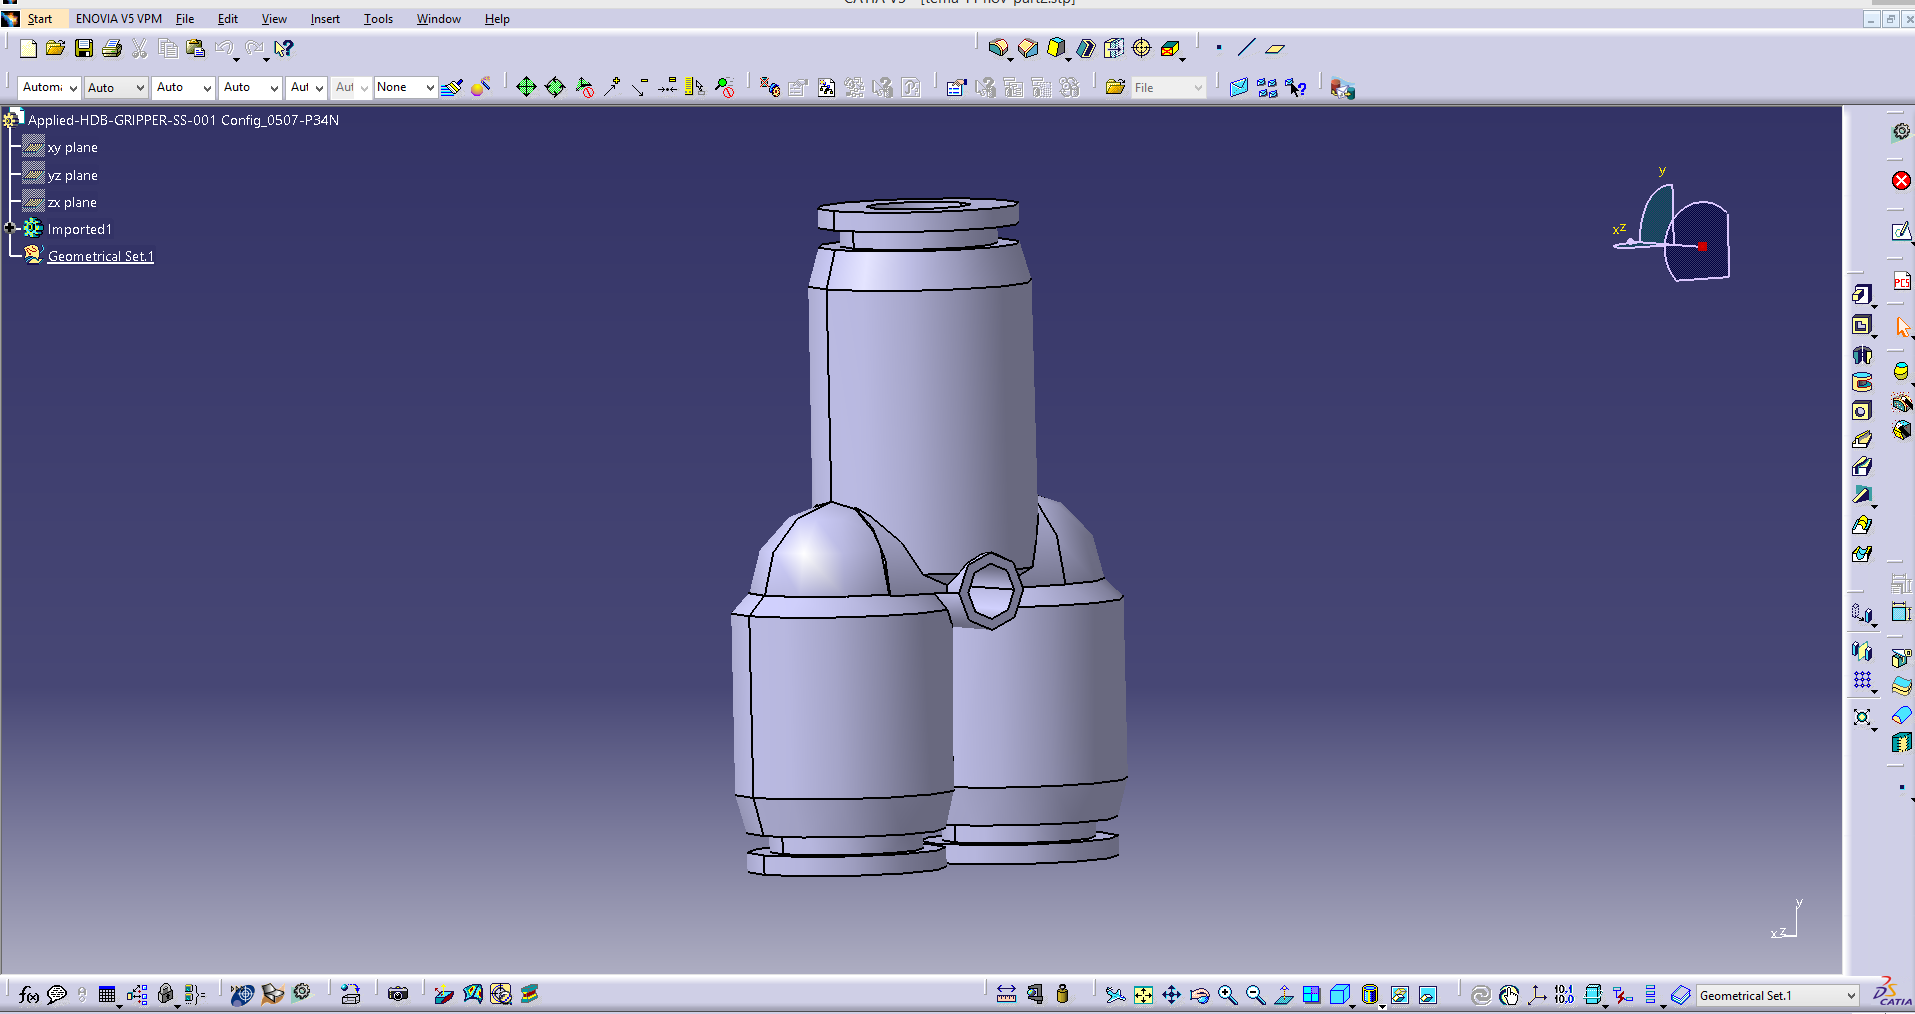Click the Zoom In magnifier icon
1915x1014 pixels.
(1227, 995)
